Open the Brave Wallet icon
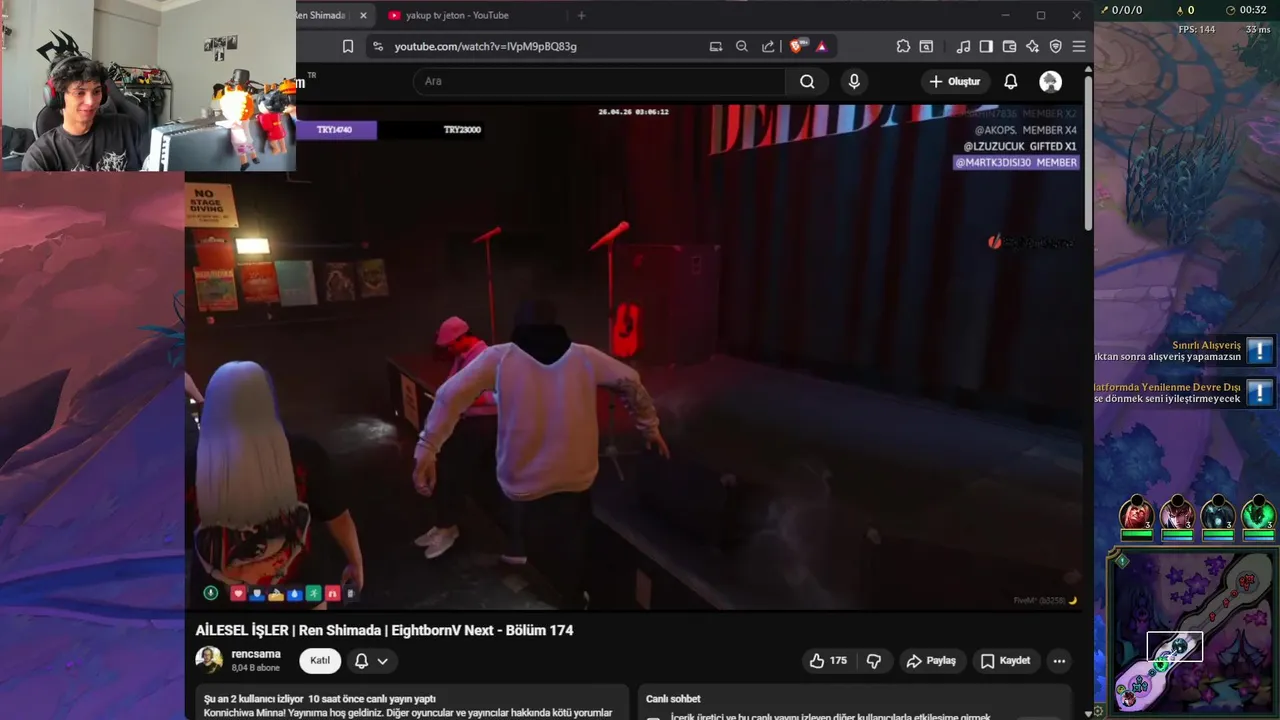The height and width of the screenshot is (720, 1280). tap(1009, 46)
